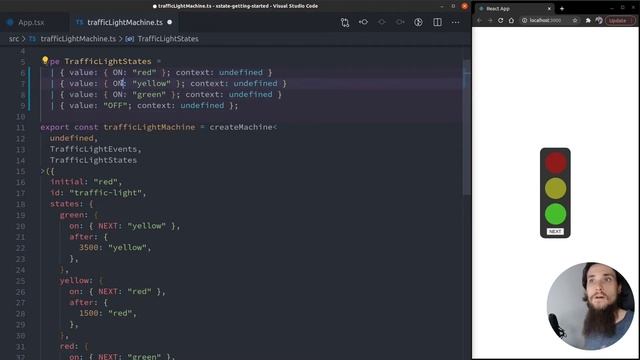
Task: Go to previous change arrow icon
Action: click(x=363, y=22)
